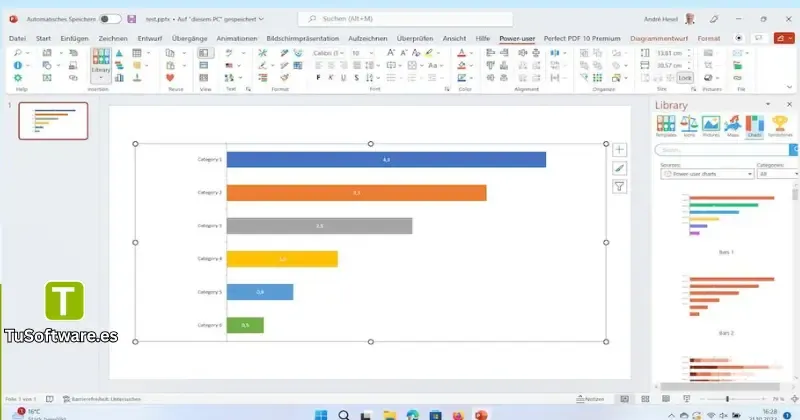Select the Templates icon in Library pane
The image size is (800, 420).
click(666, 126)
